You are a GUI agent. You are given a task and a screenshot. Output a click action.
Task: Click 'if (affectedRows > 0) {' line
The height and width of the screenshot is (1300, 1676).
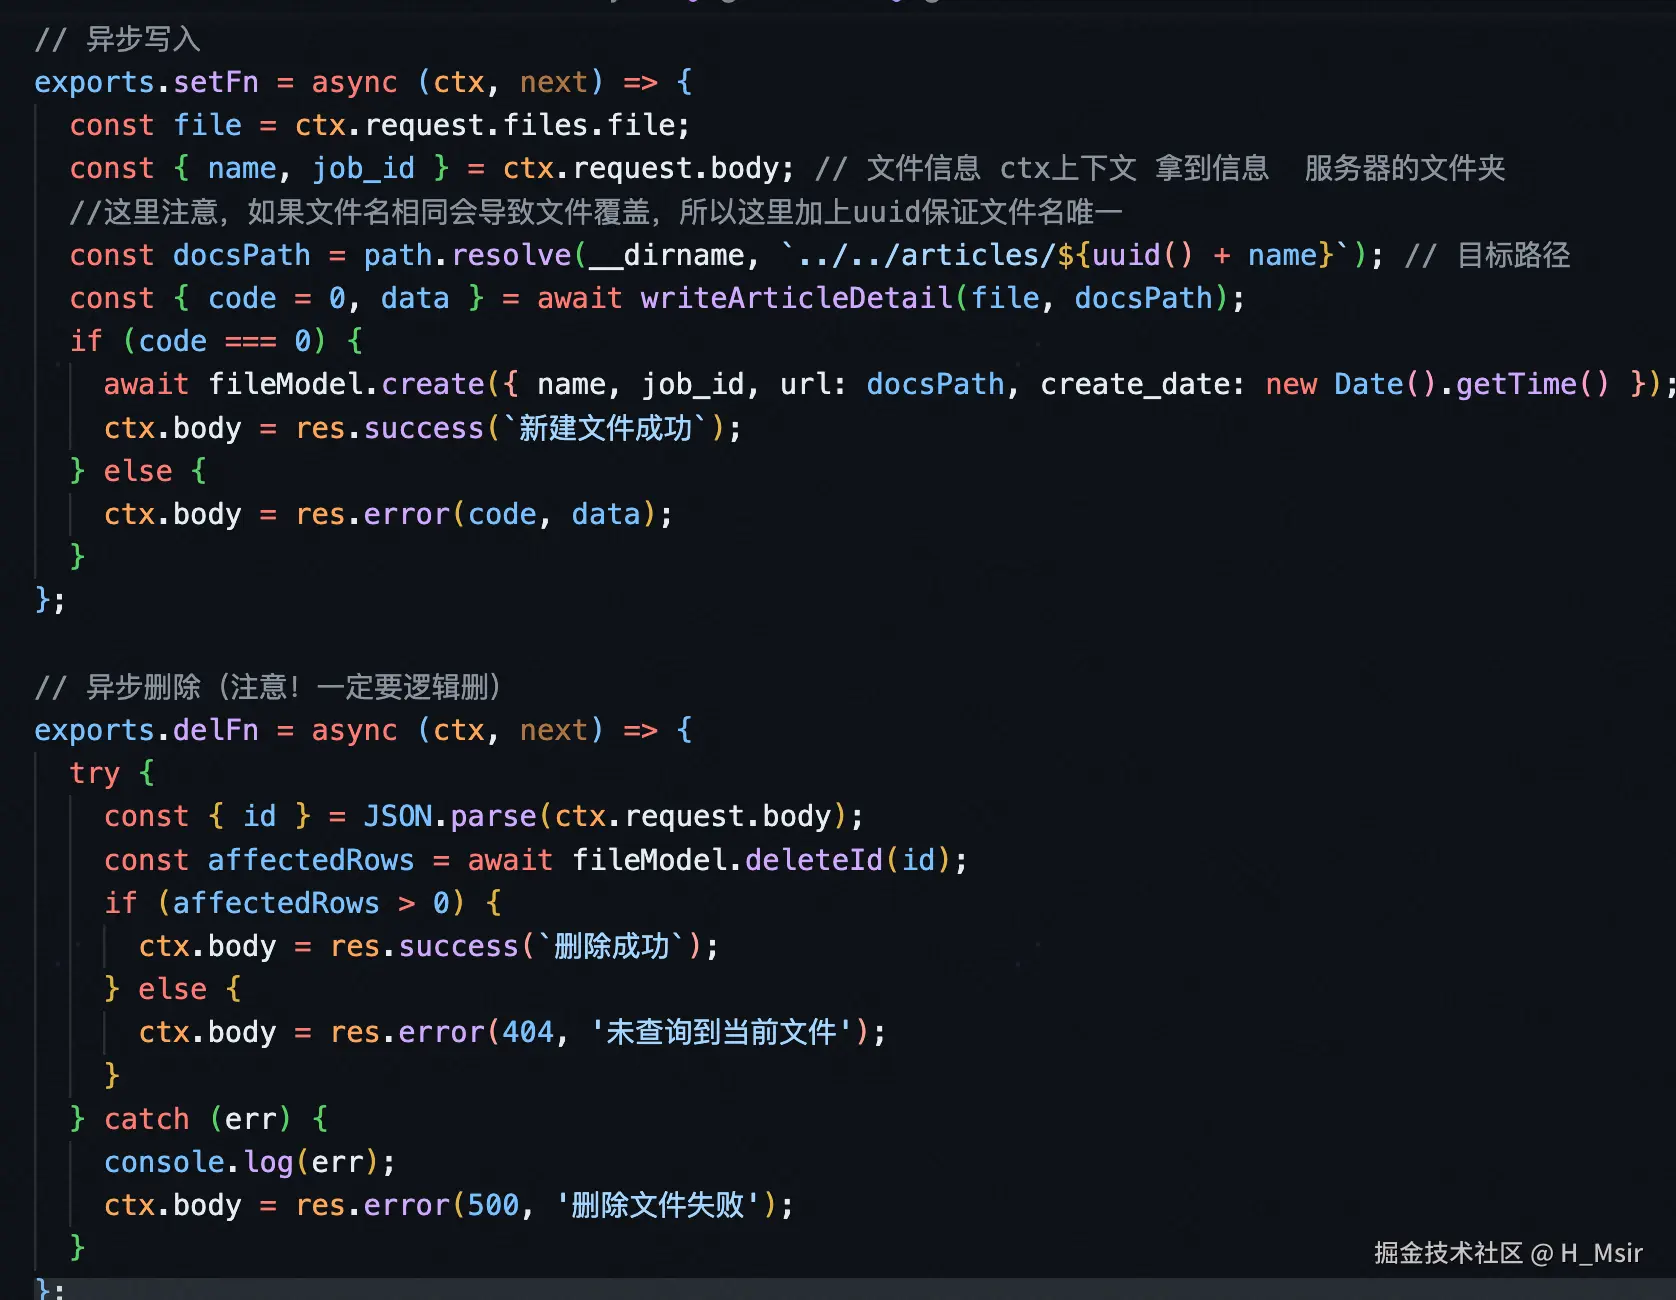click(303, 903)
